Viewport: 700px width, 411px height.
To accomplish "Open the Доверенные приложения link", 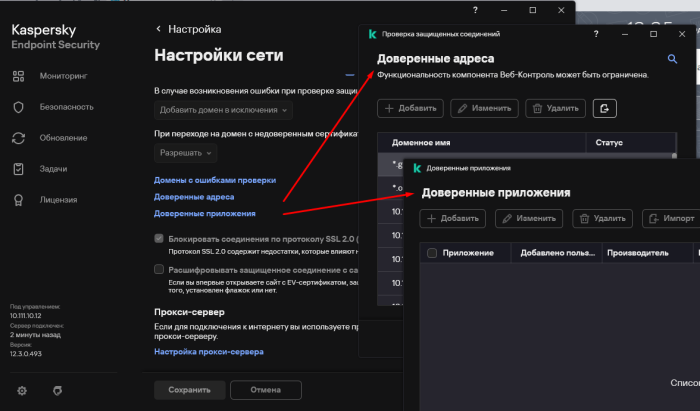I will coord(204,214).
